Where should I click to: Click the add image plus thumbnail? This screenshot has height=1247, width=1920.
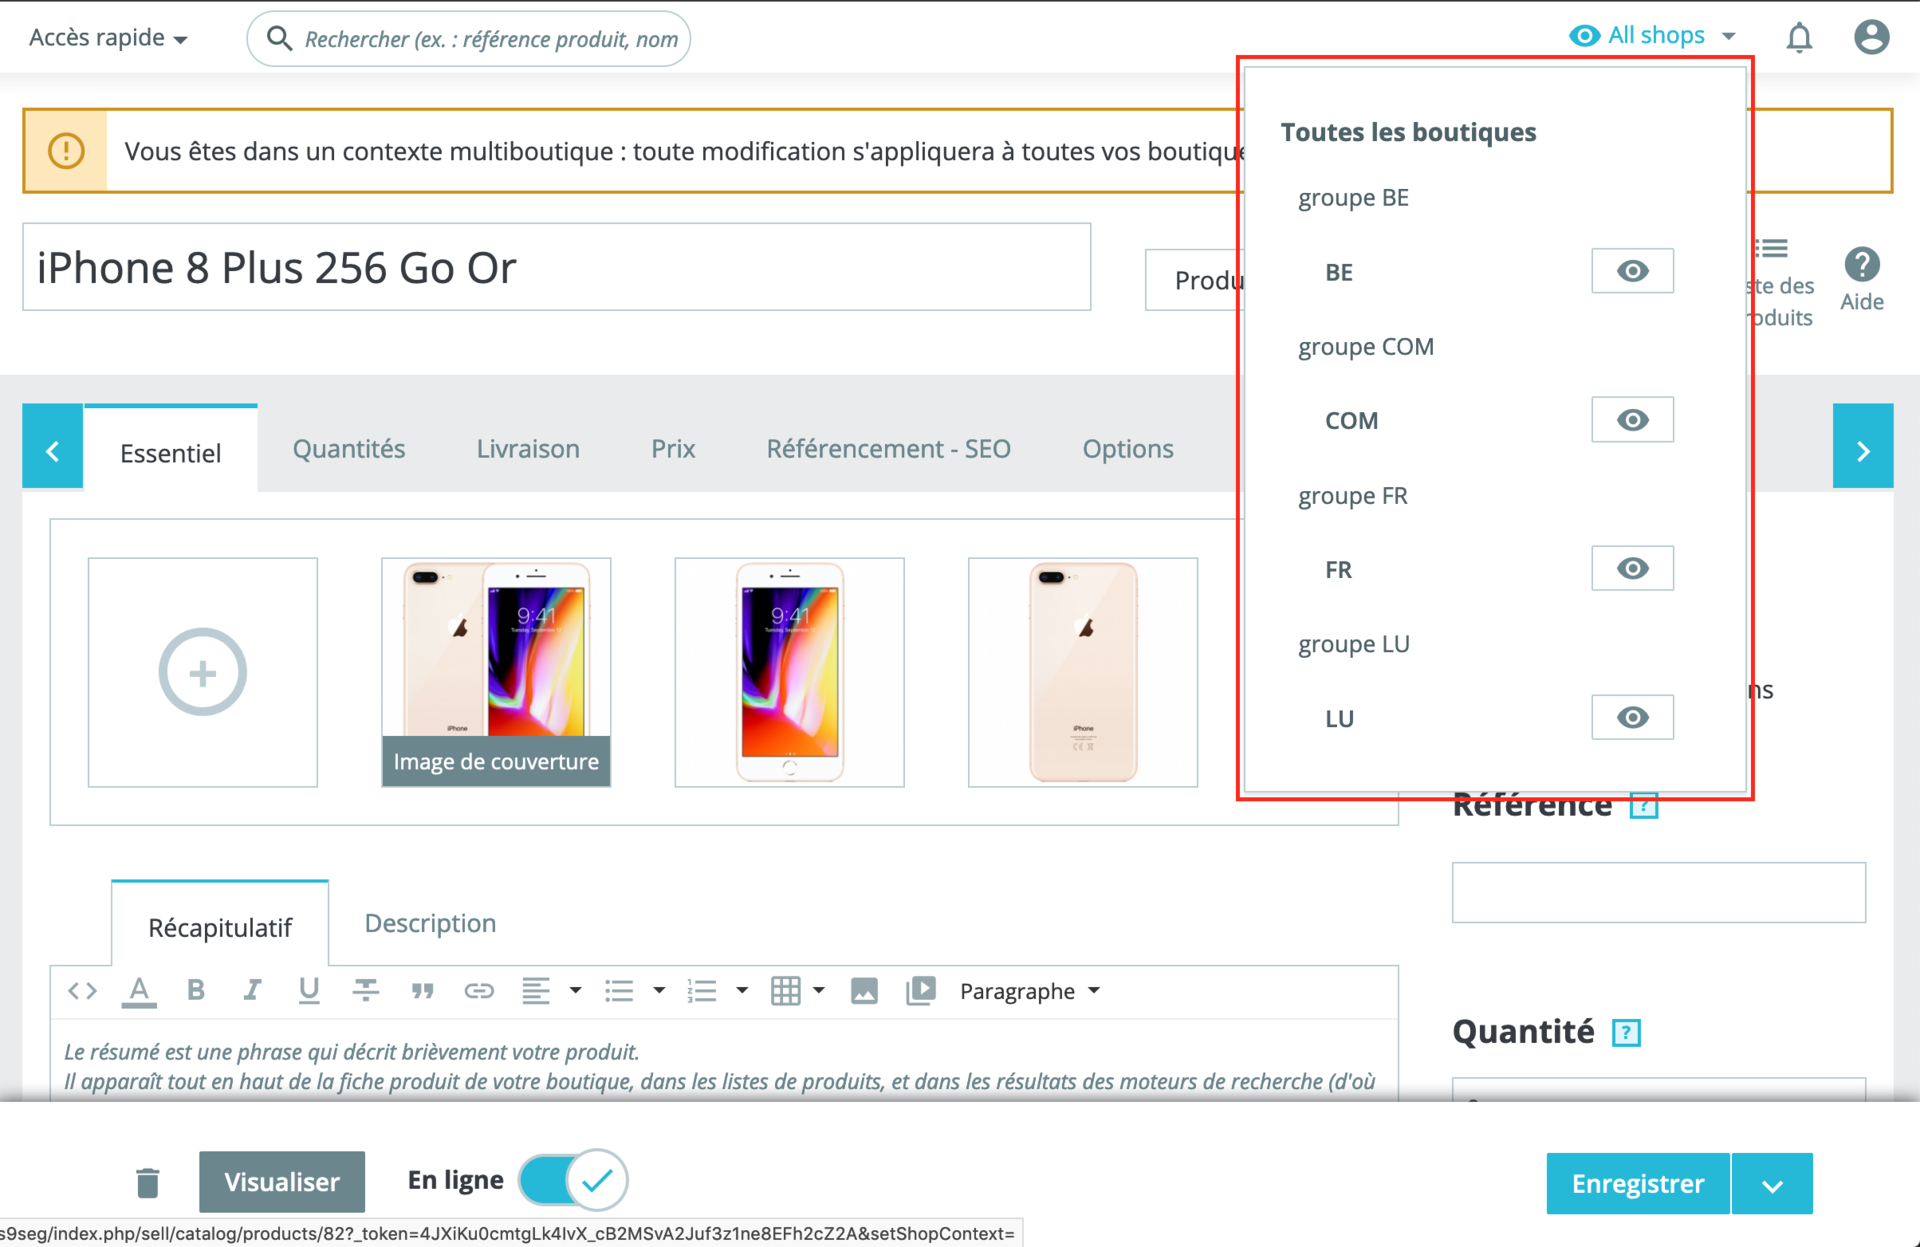coord(203,672)
